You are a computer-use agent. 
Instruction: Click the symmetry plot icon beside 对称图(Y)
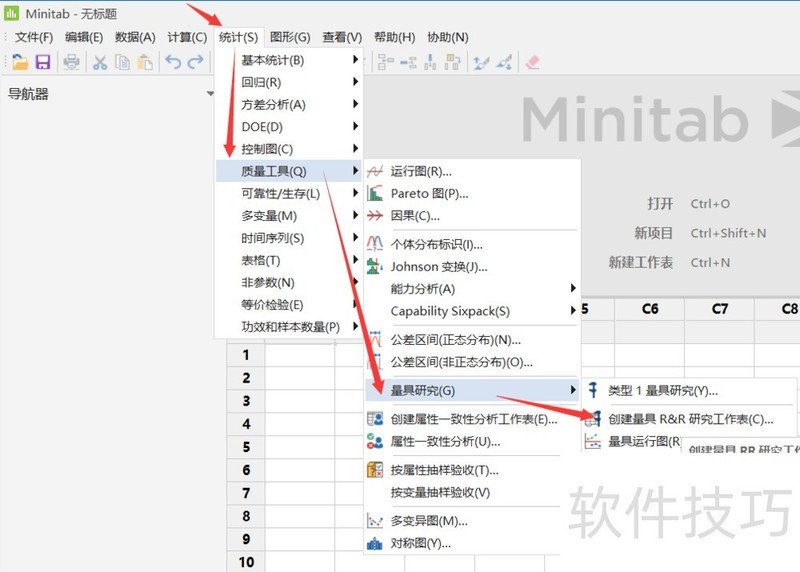click(375, 543)
